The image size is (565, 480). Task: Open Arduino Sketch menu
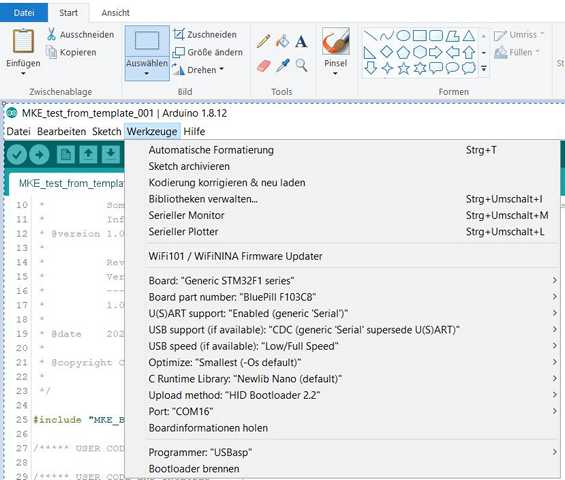[106, 132]
